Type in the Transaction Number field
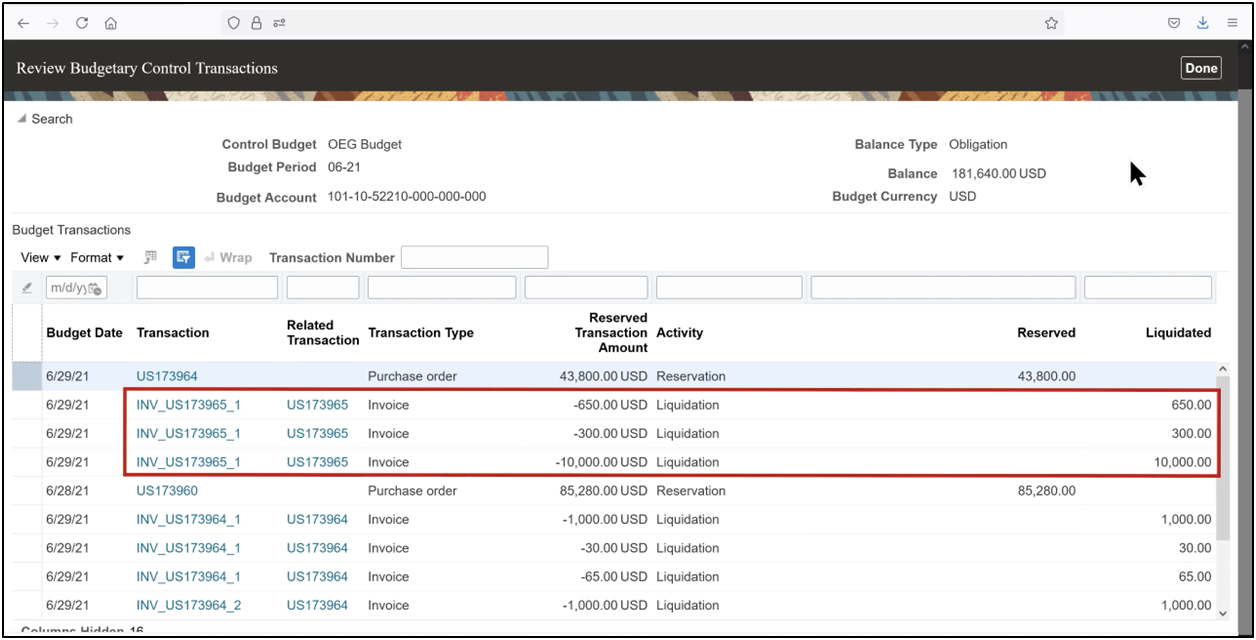 [474, 257]
